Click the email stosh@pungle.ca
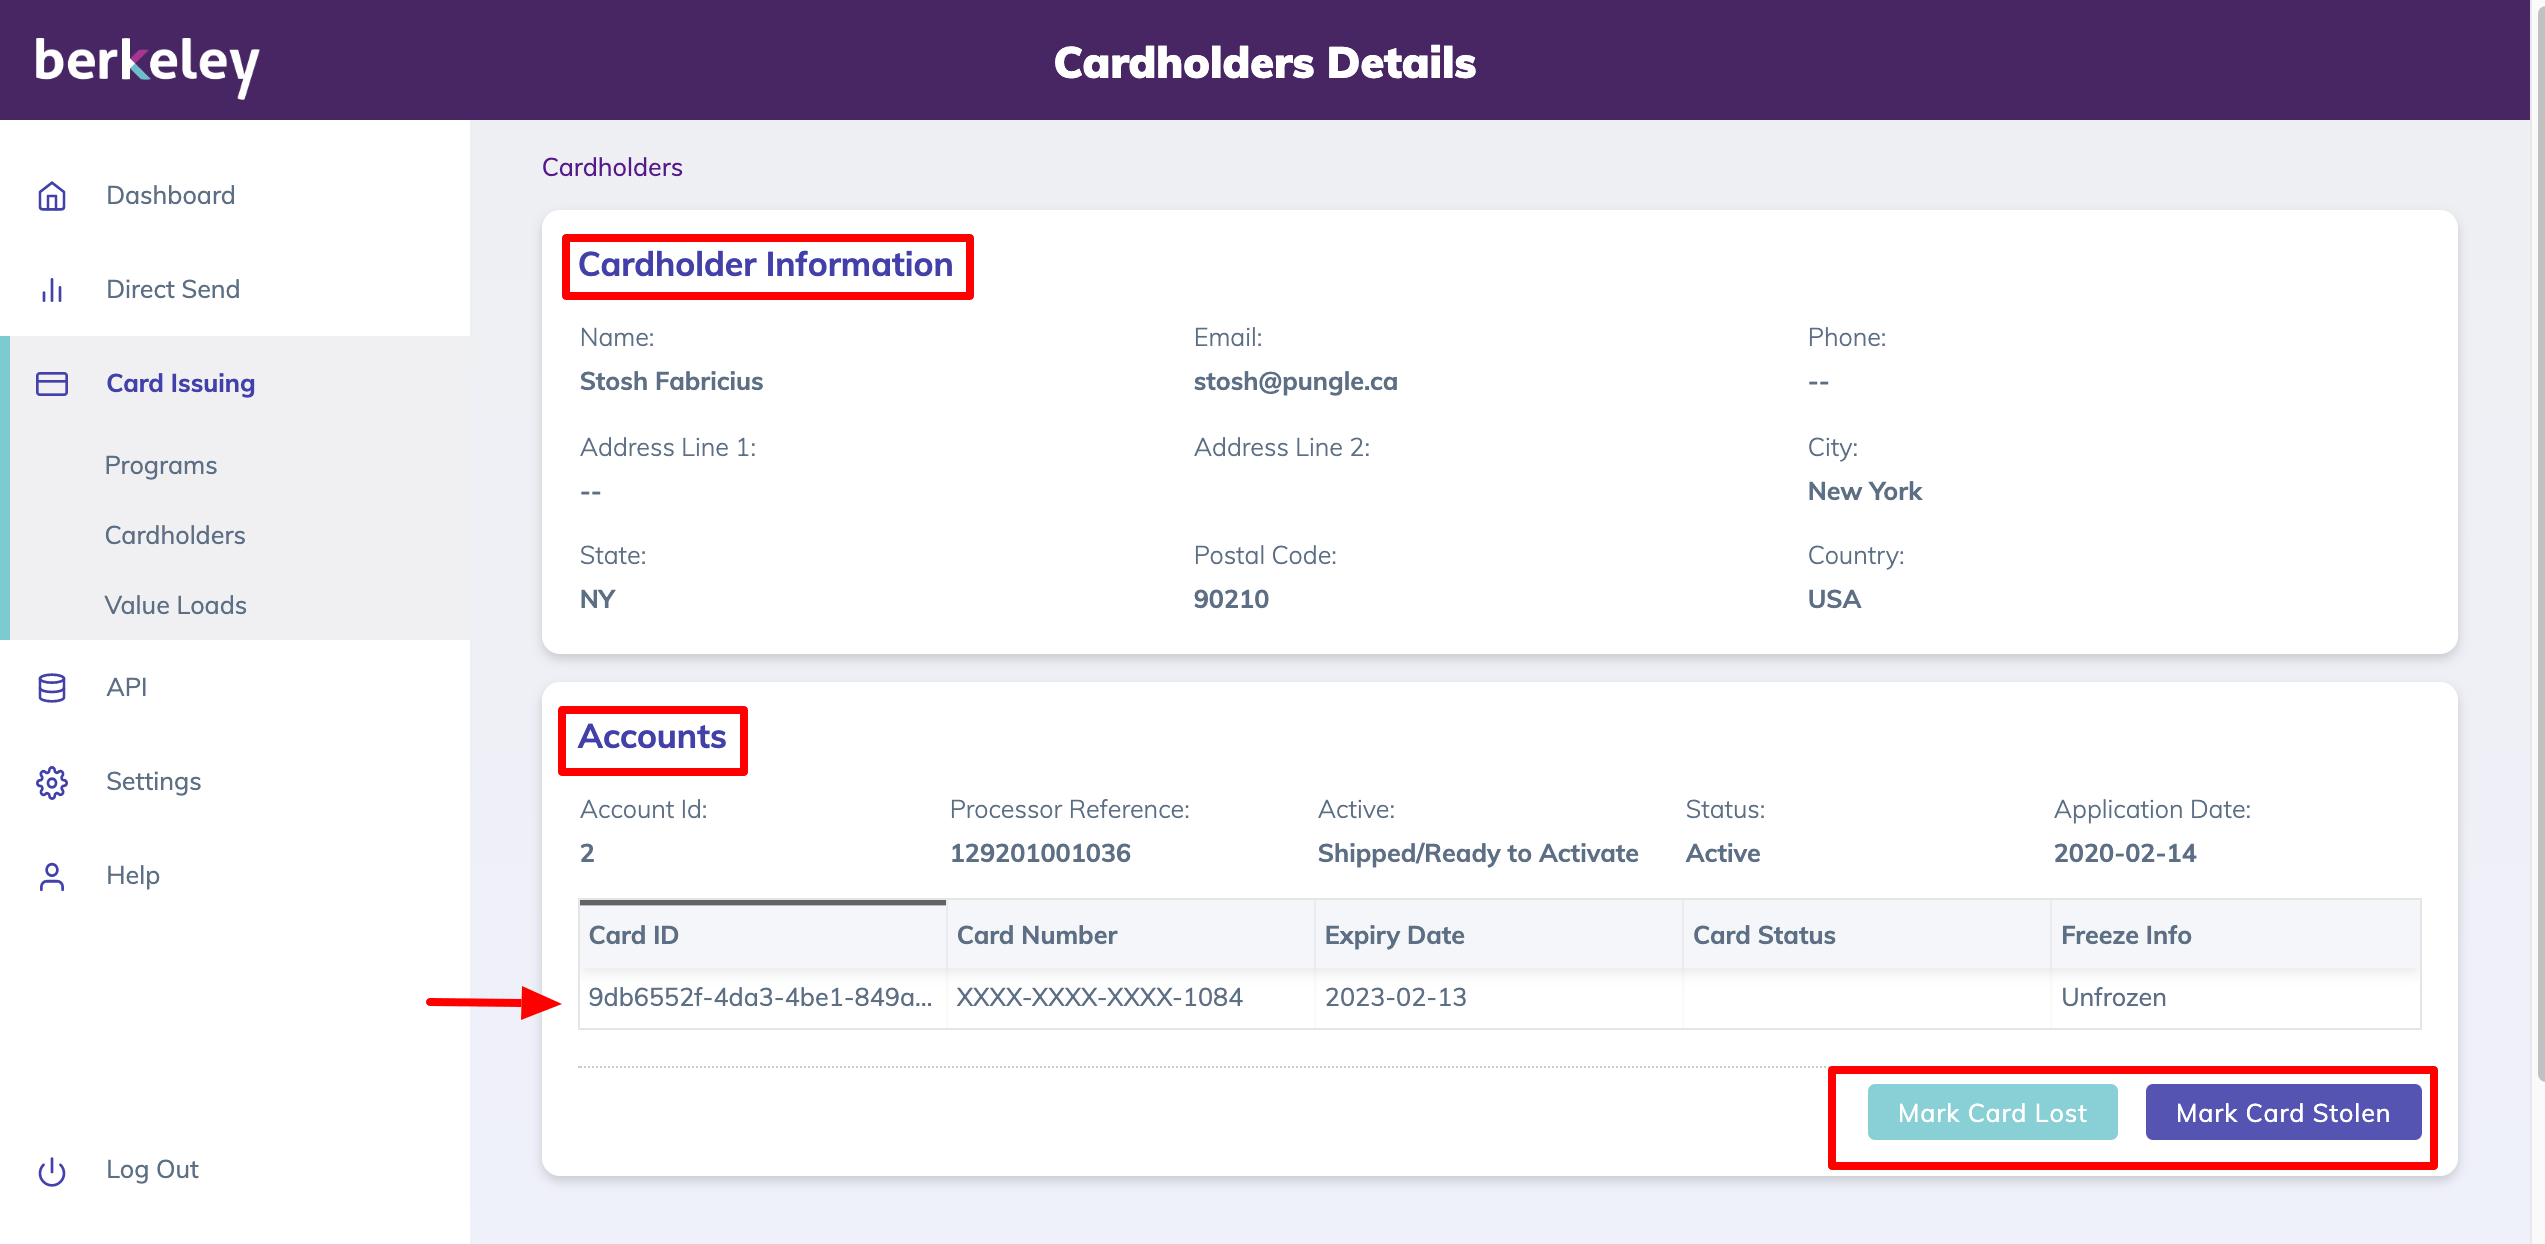The width and height of the screenshot is (2545, 1244). [1295, 381]
